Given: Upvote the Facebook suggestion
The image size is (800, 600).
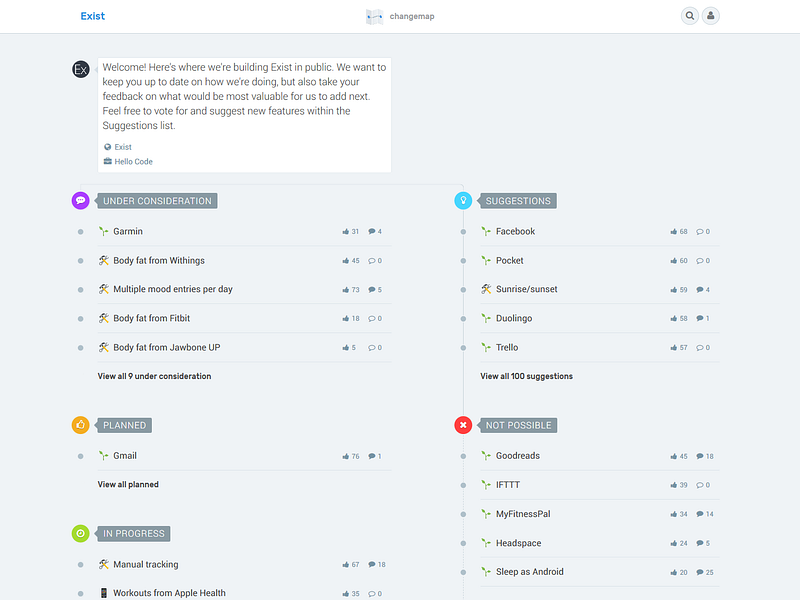Looking at the screenshot, I should pos(674,232).
